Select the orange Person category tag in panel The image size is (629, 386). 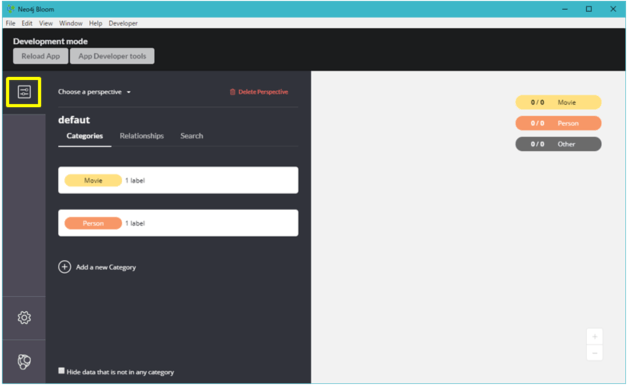93,223
